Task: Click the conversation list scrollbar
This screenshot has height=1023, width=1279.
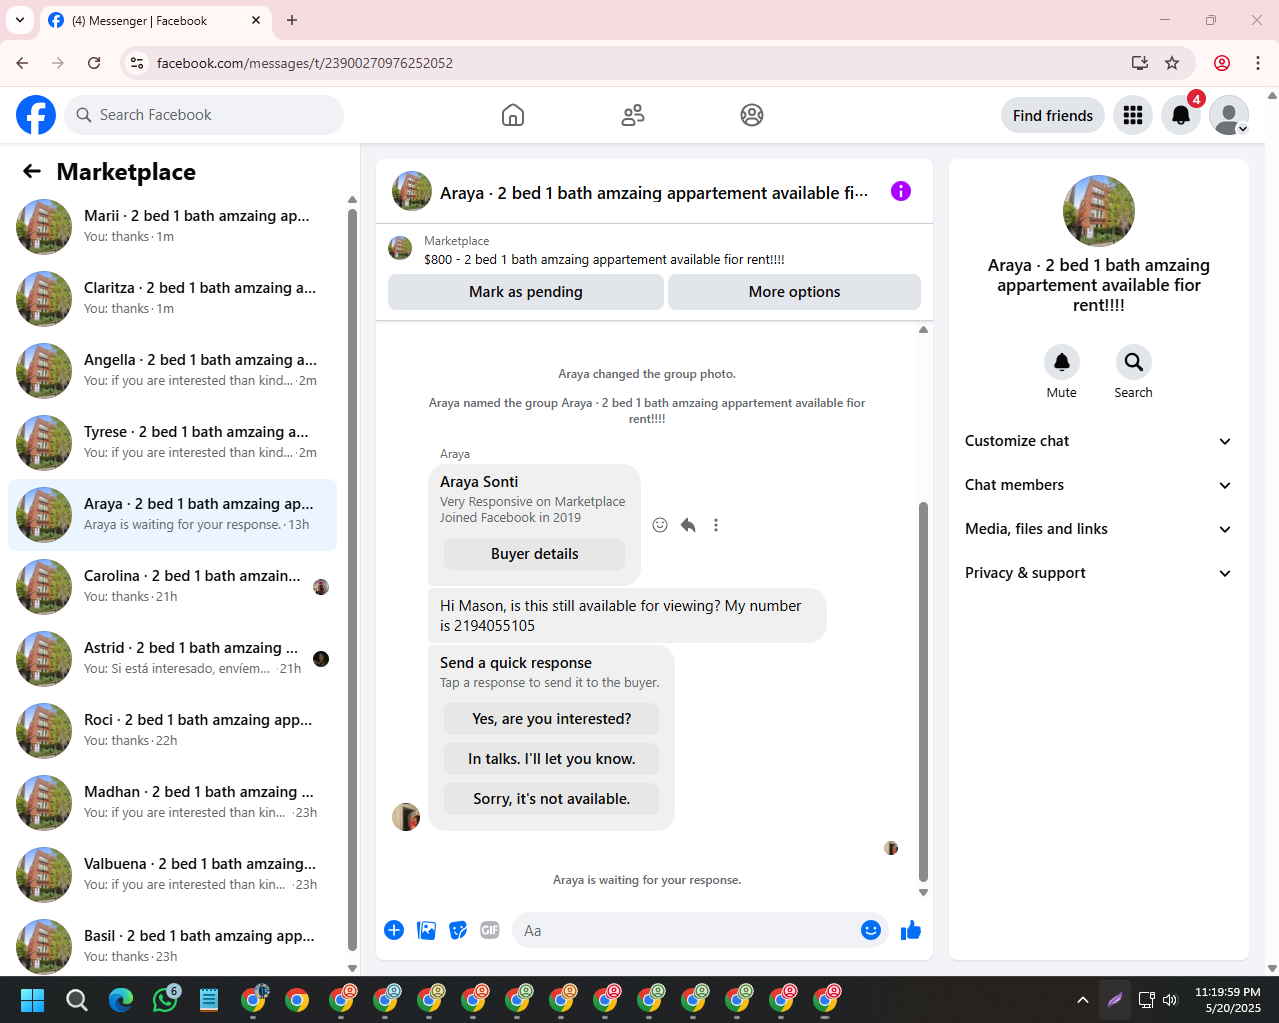Action: tap(352, 580)
